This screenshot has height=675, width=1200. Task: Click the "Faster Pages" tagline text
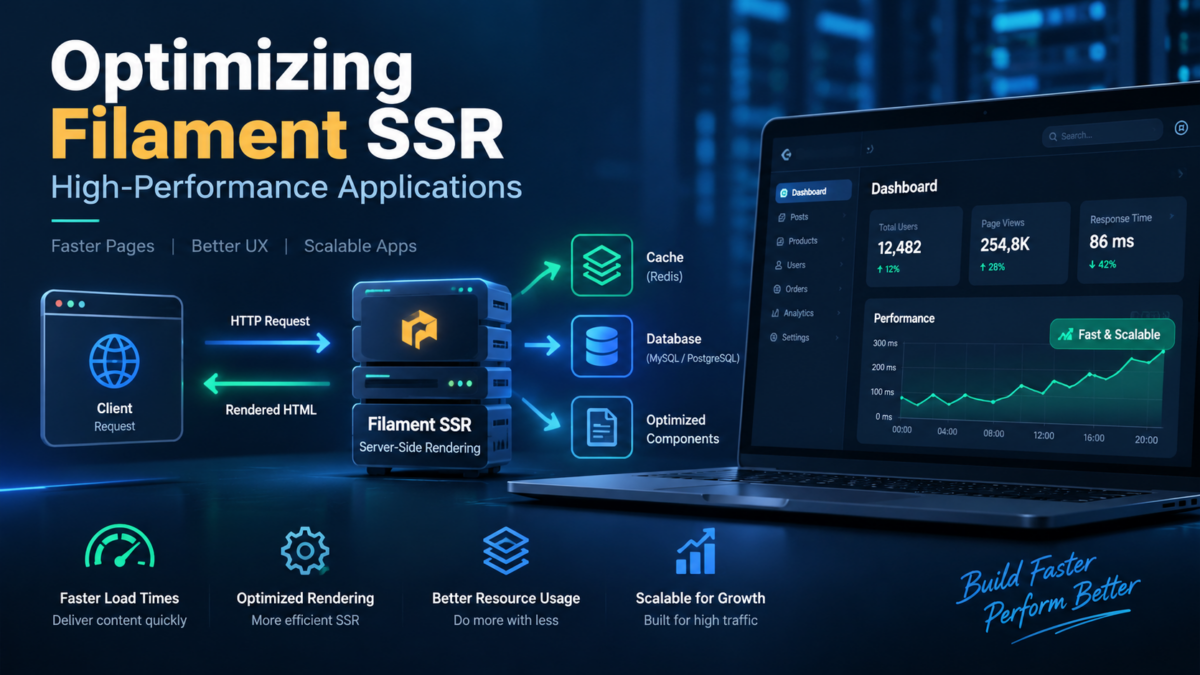click(x=103, y=246)
